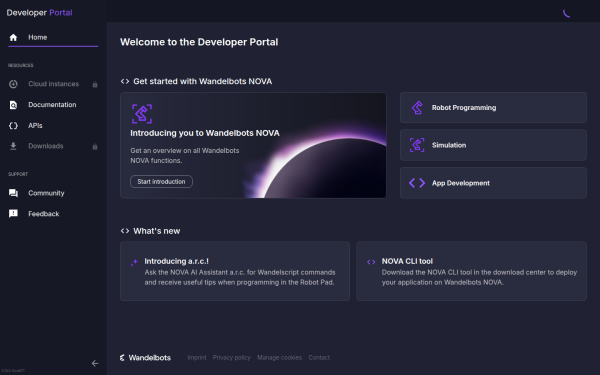This screenshot has width=600, height=375.
Task: Click brackets icon on NOVA CLI card
Action: coord(371,262)
